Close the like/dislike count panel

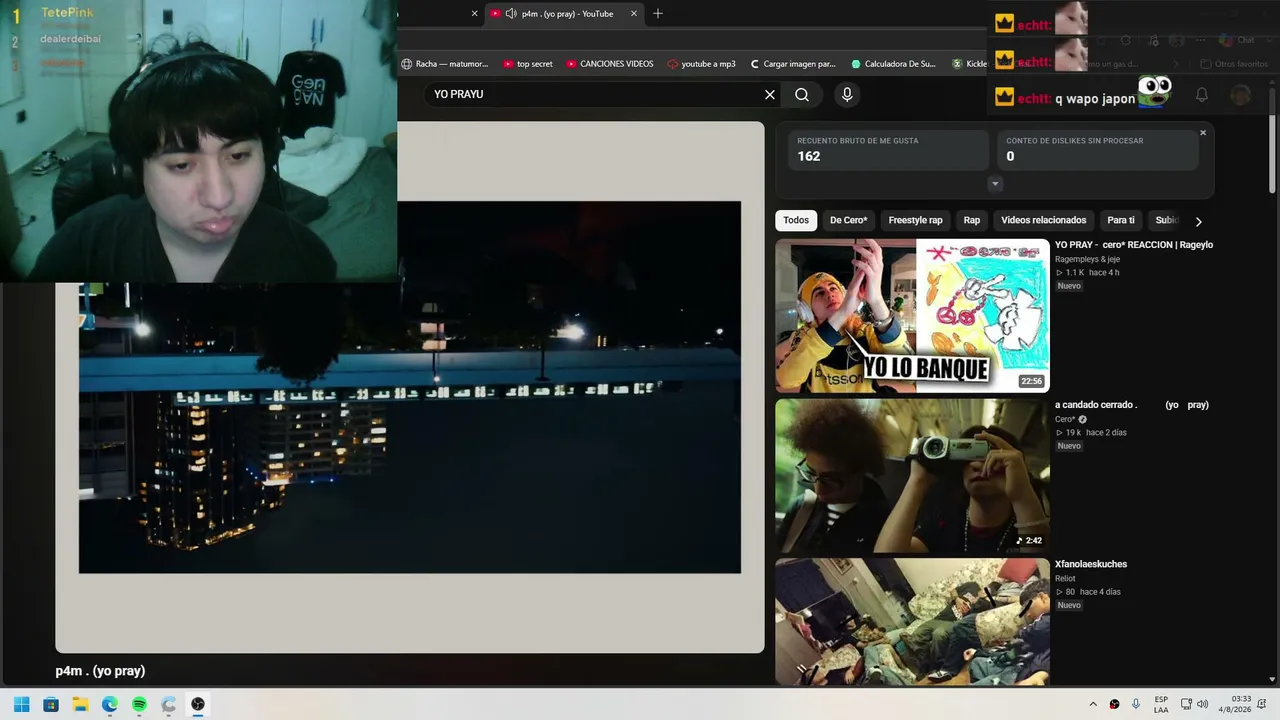click(1203, 133)
